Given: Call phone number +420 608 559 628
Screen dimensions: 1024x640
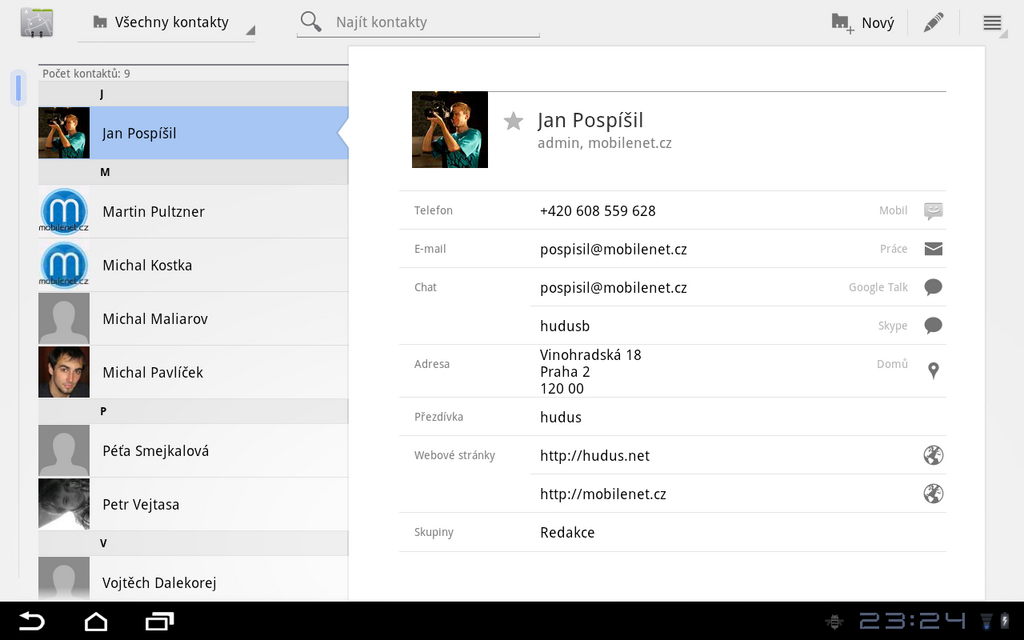Looking at the screenshot, I should 598,211.
